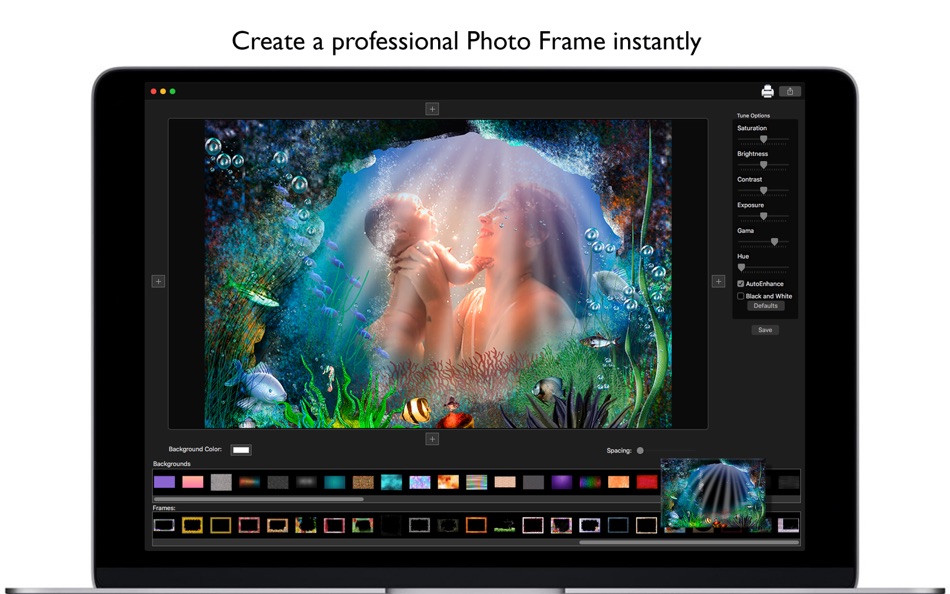Image resolution: width=950 pixels, height=594 pixels.
Task: Click the Defaults button
Action: (x=765, y=306)
